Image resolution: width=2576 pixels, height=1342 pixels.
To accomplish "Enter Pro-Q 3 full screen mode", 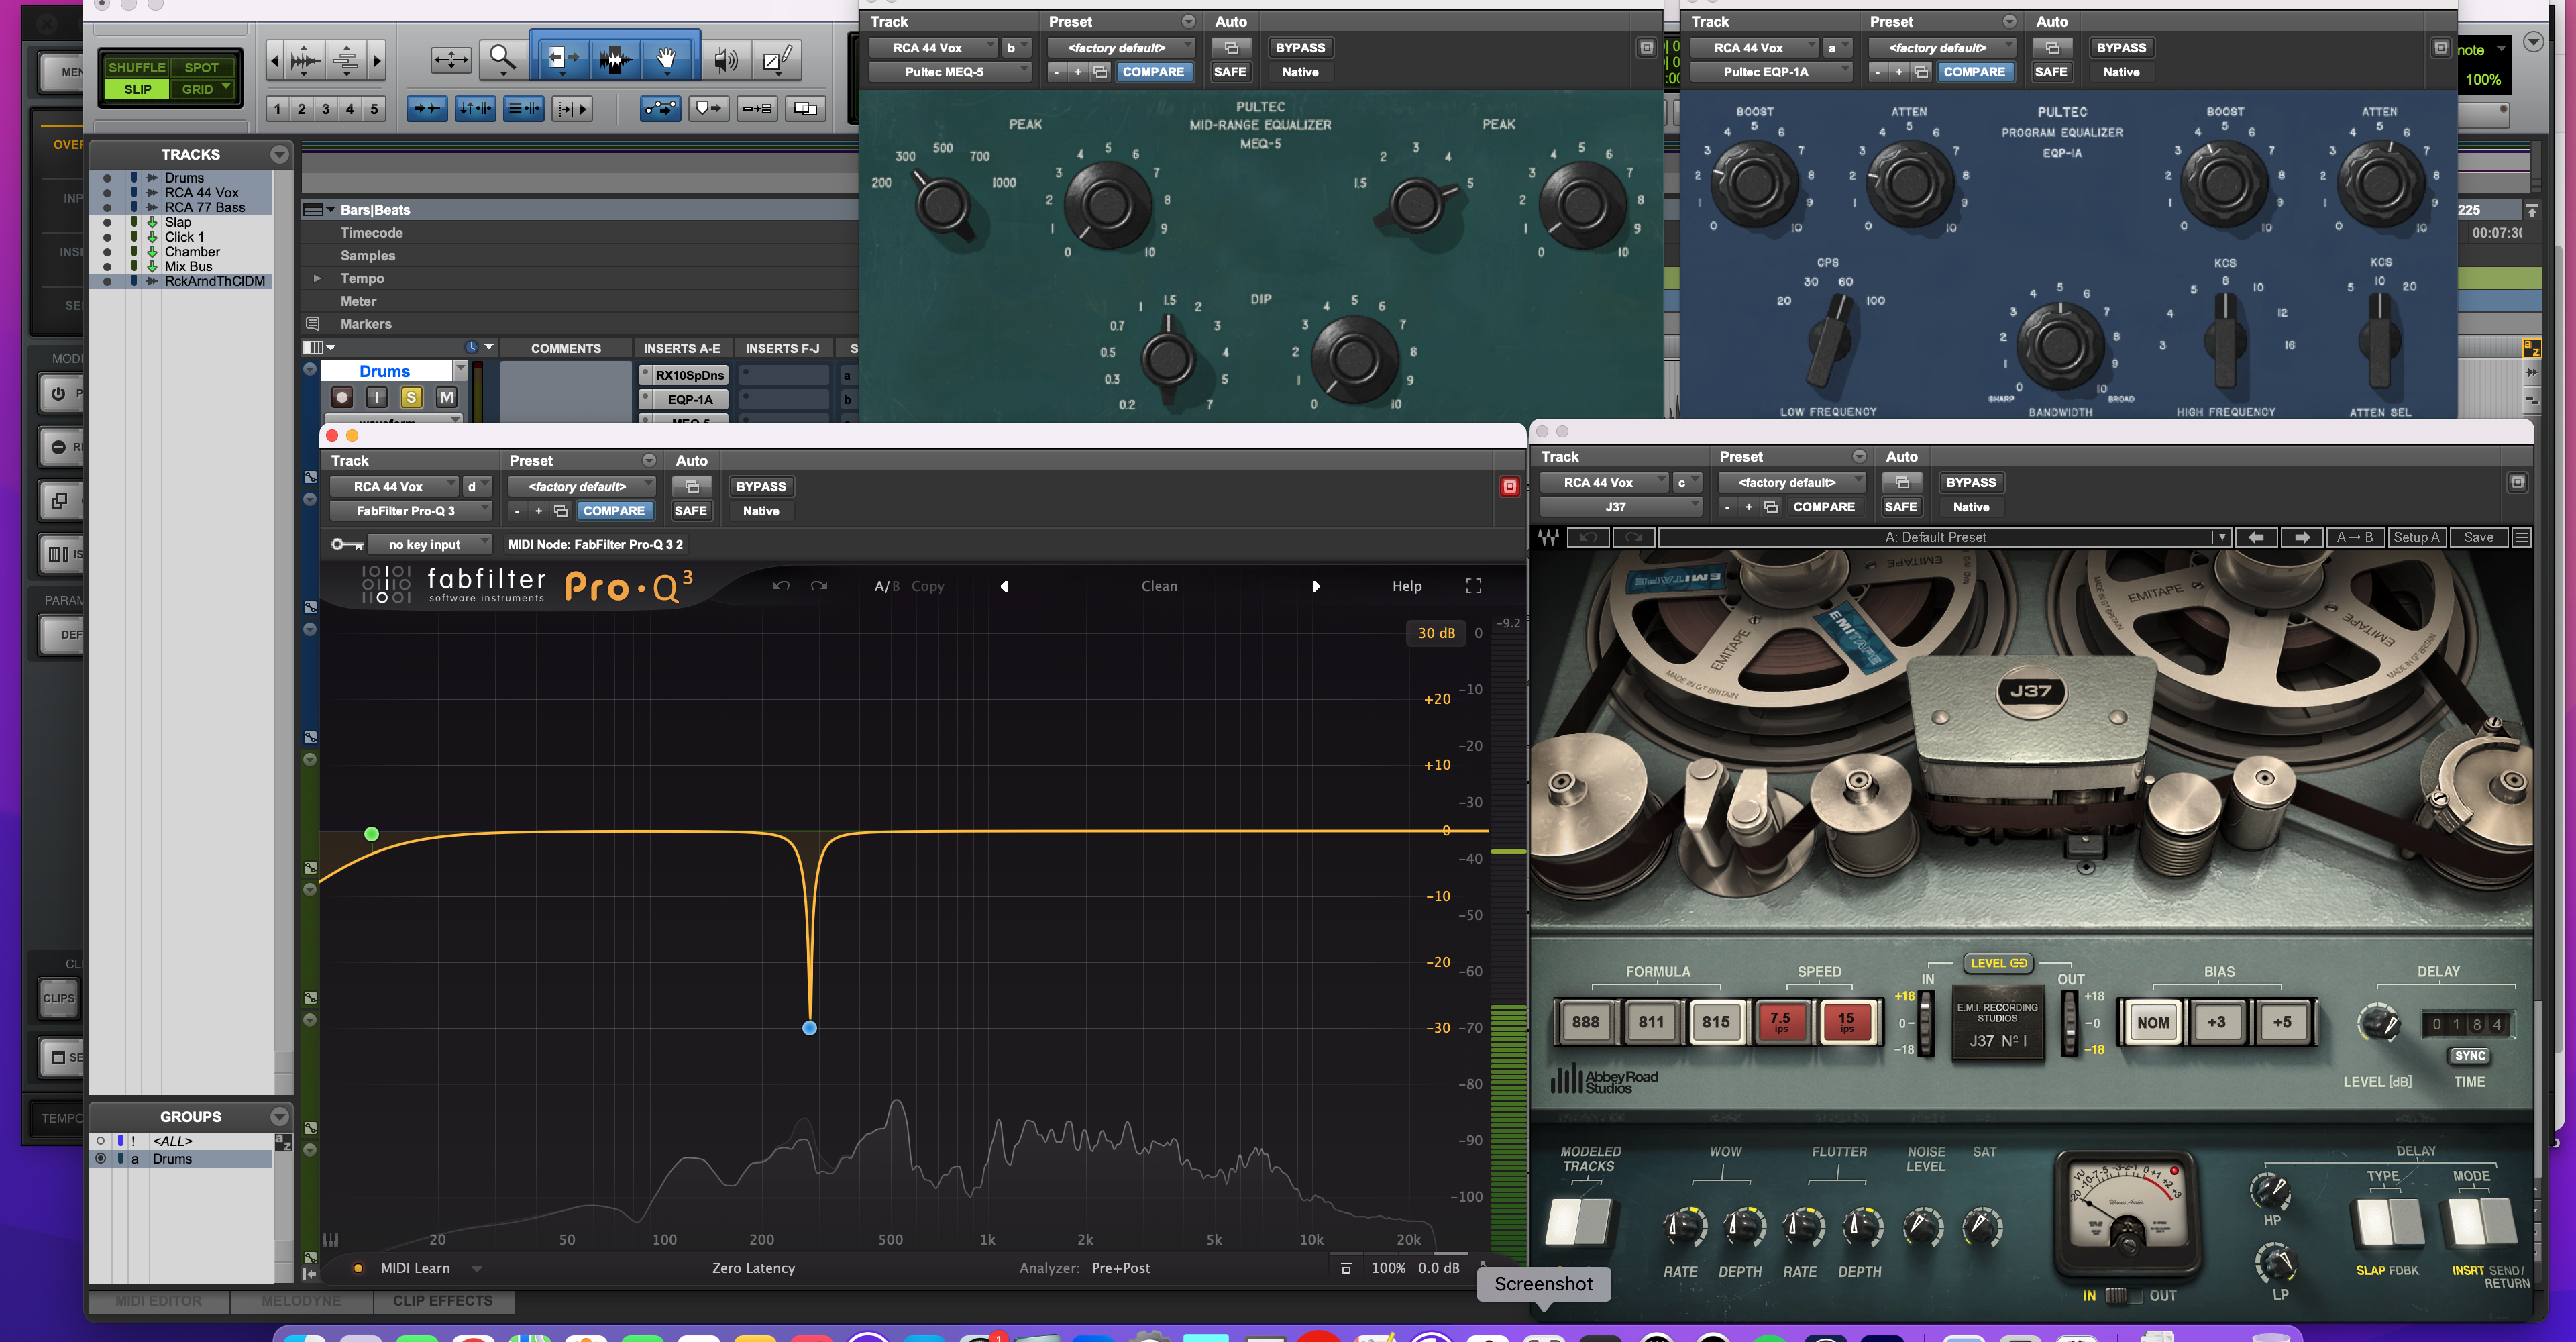I will pyautogui.click(x=1473, y=586).
